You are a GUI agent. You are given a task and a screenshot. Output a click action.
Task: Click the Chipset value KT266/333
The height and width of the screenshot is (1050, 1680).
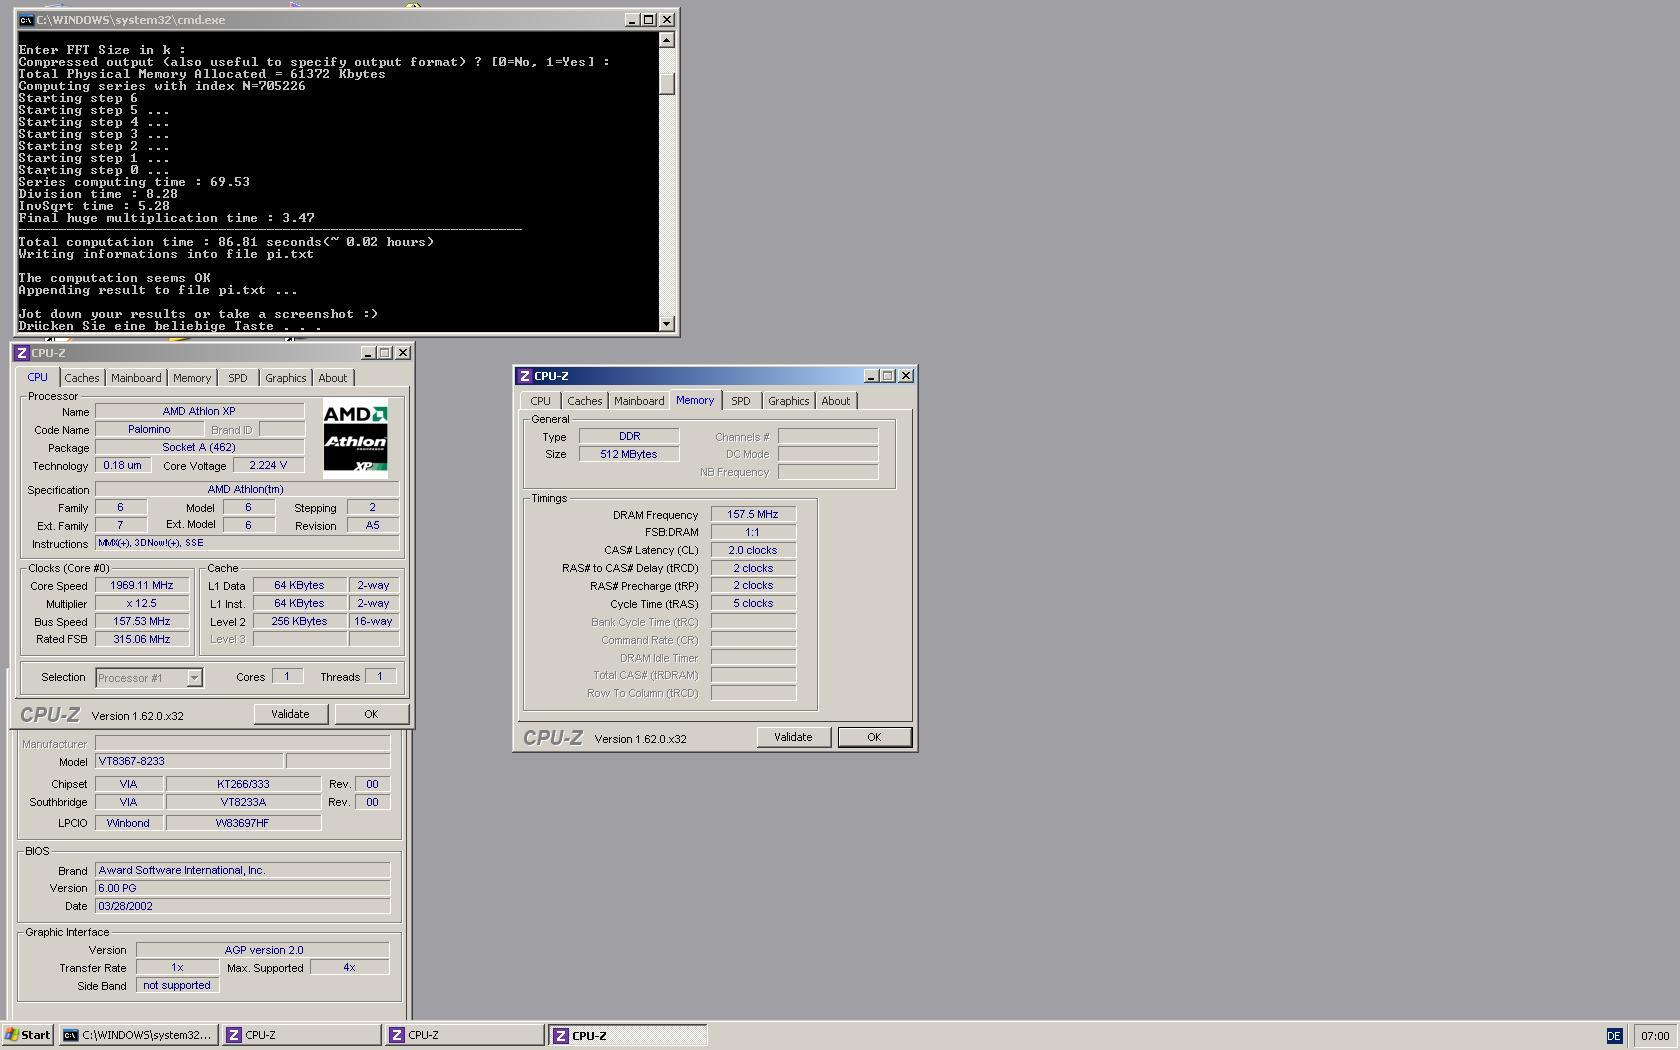(x=243, y=785)
